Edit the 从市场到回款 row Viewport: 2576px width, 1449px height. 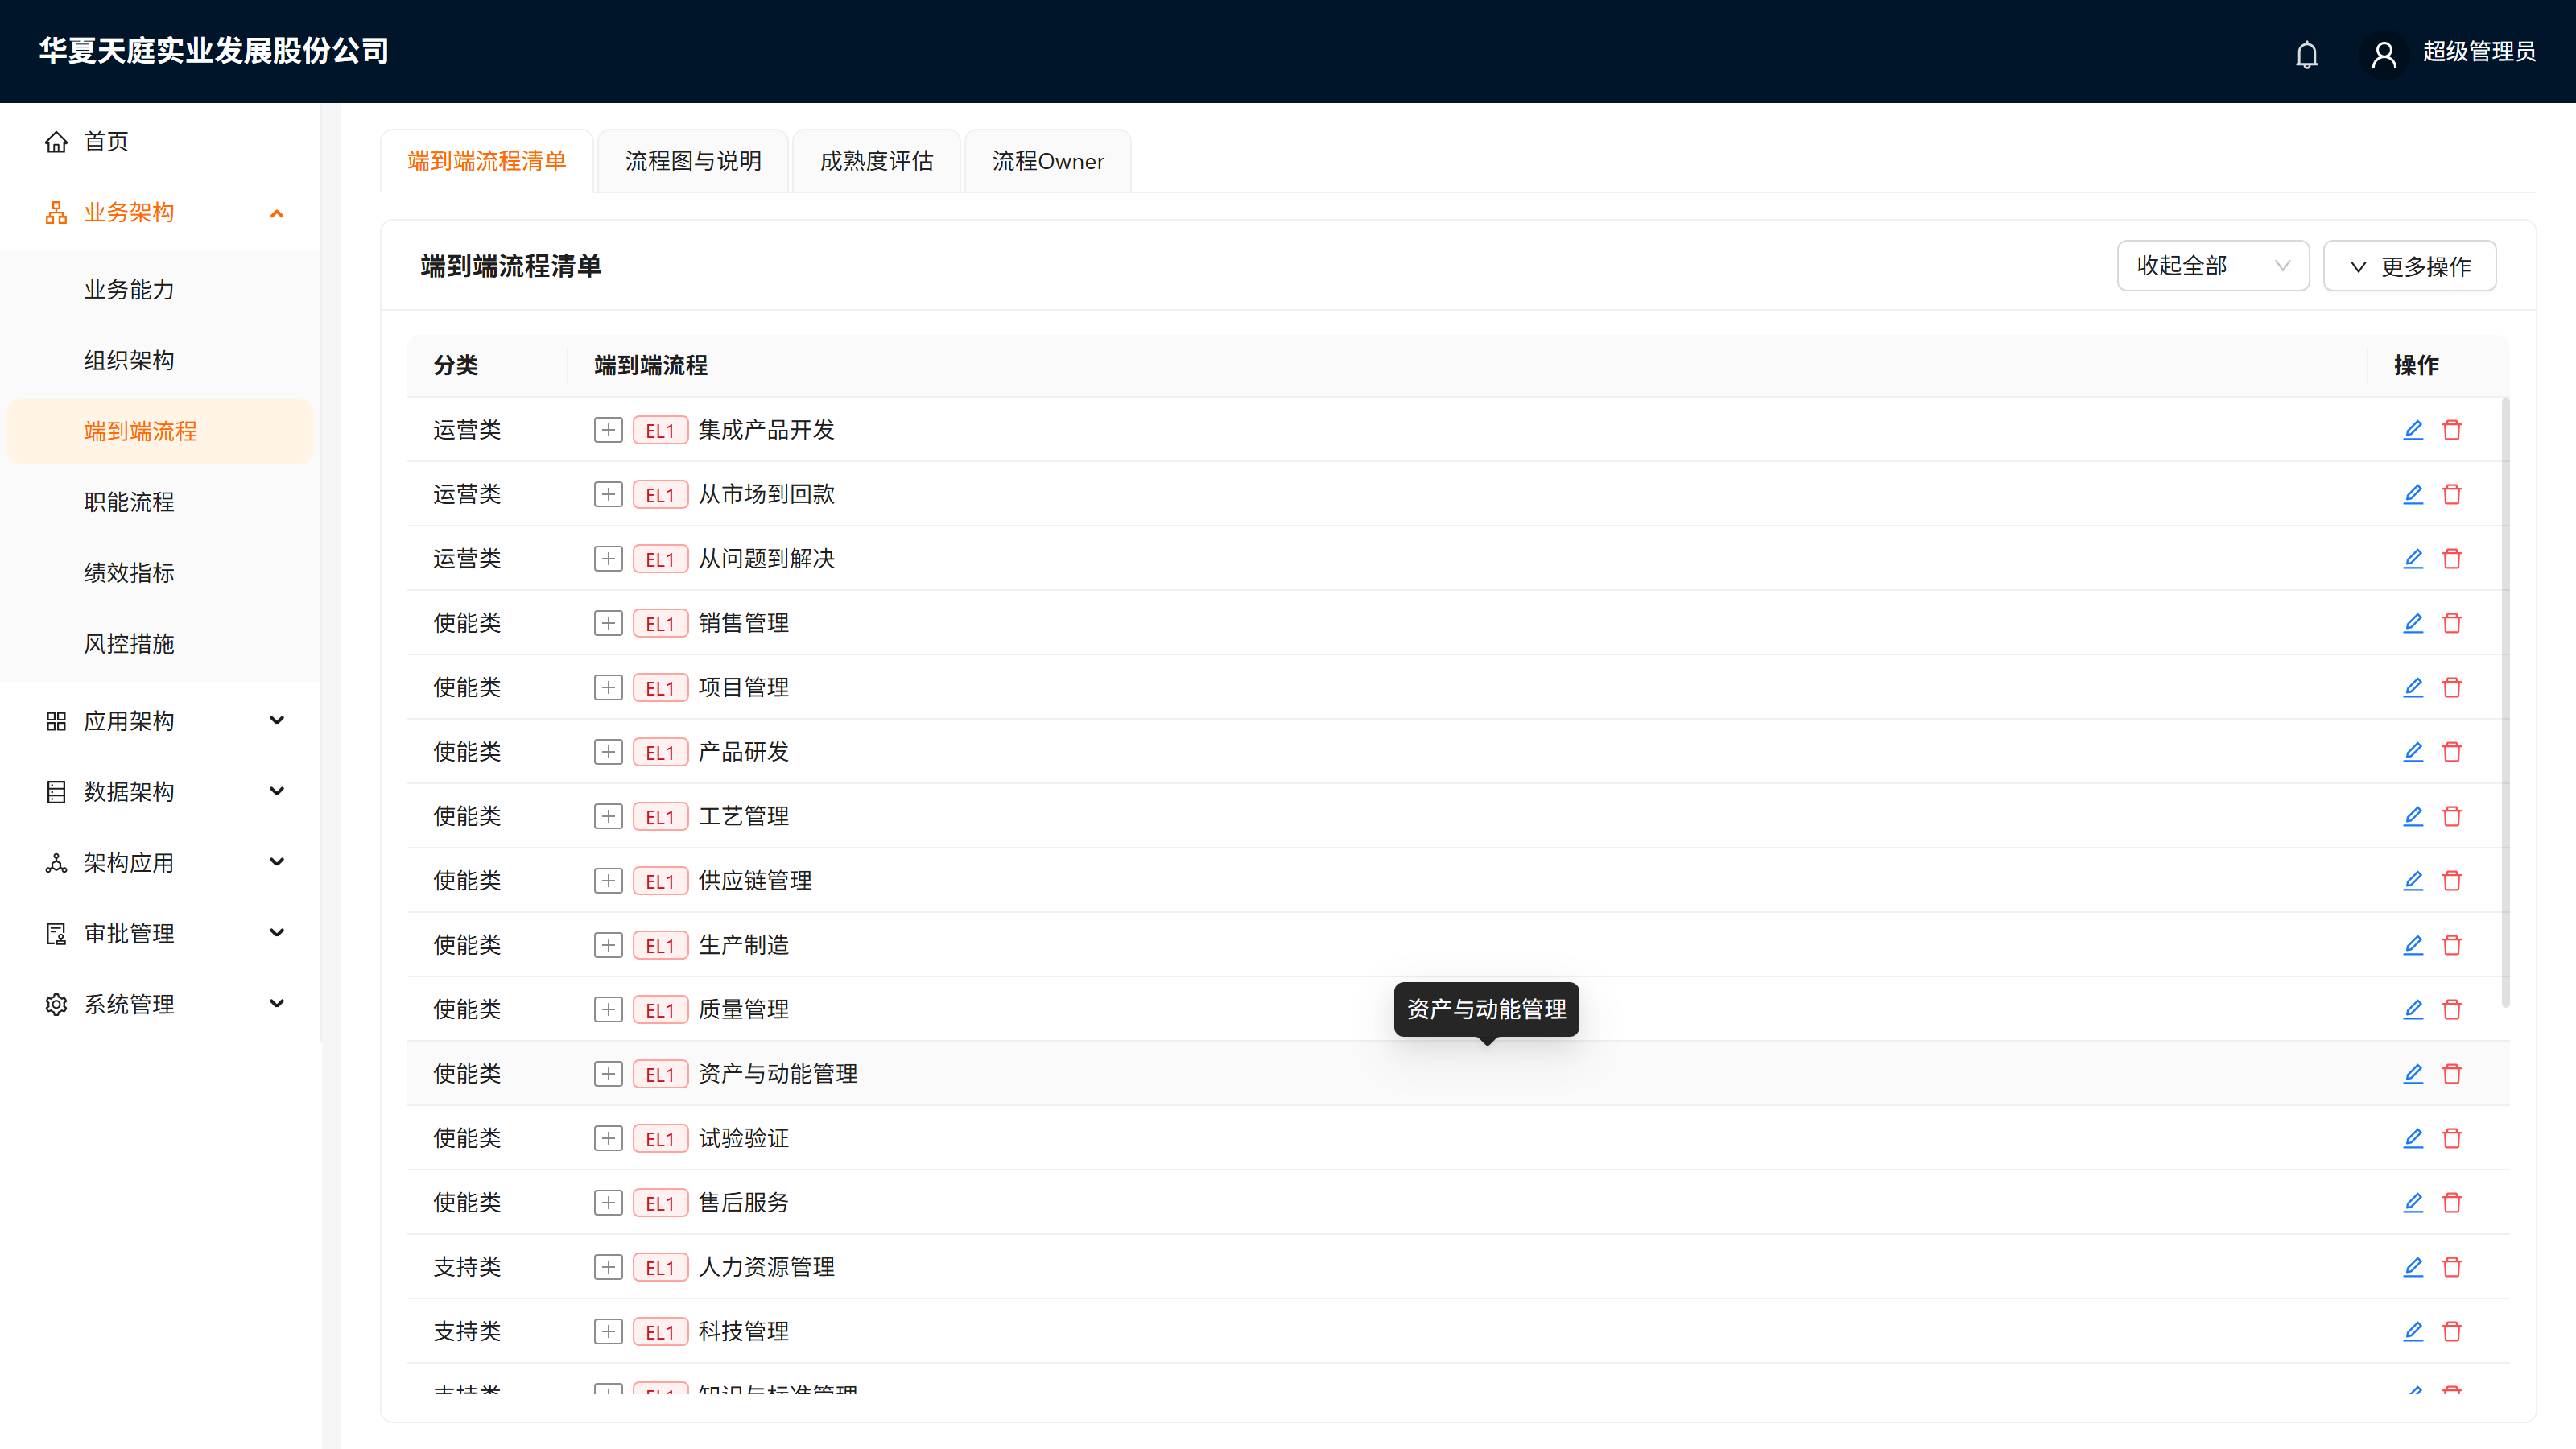tap(2413, 494)
